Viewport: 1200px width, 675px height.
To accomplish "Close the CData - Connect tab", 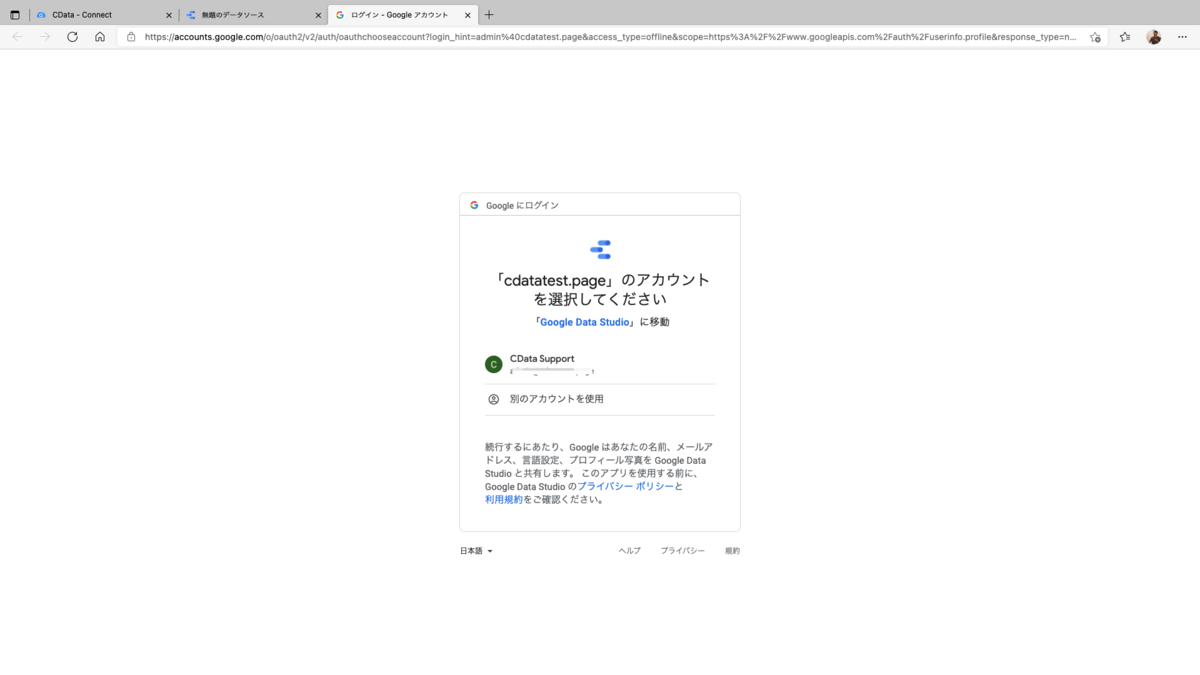I will [168, 15].
